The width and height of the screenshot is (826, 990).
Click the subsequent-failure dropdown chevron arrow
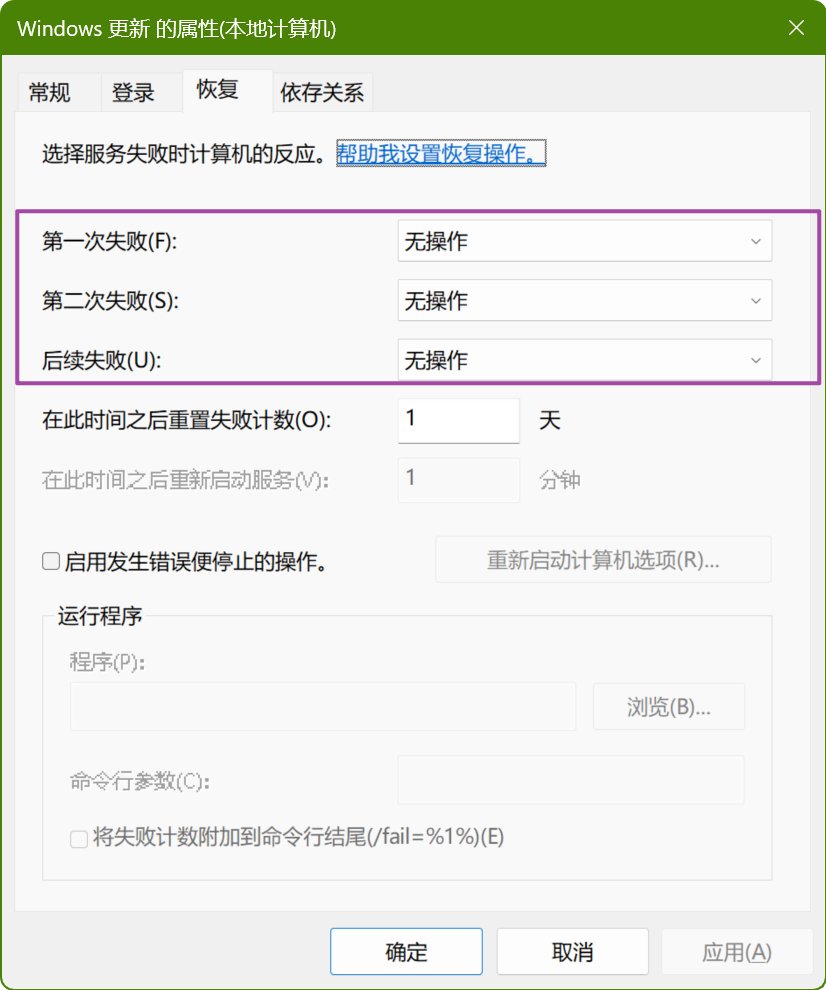tap(755, 361)
